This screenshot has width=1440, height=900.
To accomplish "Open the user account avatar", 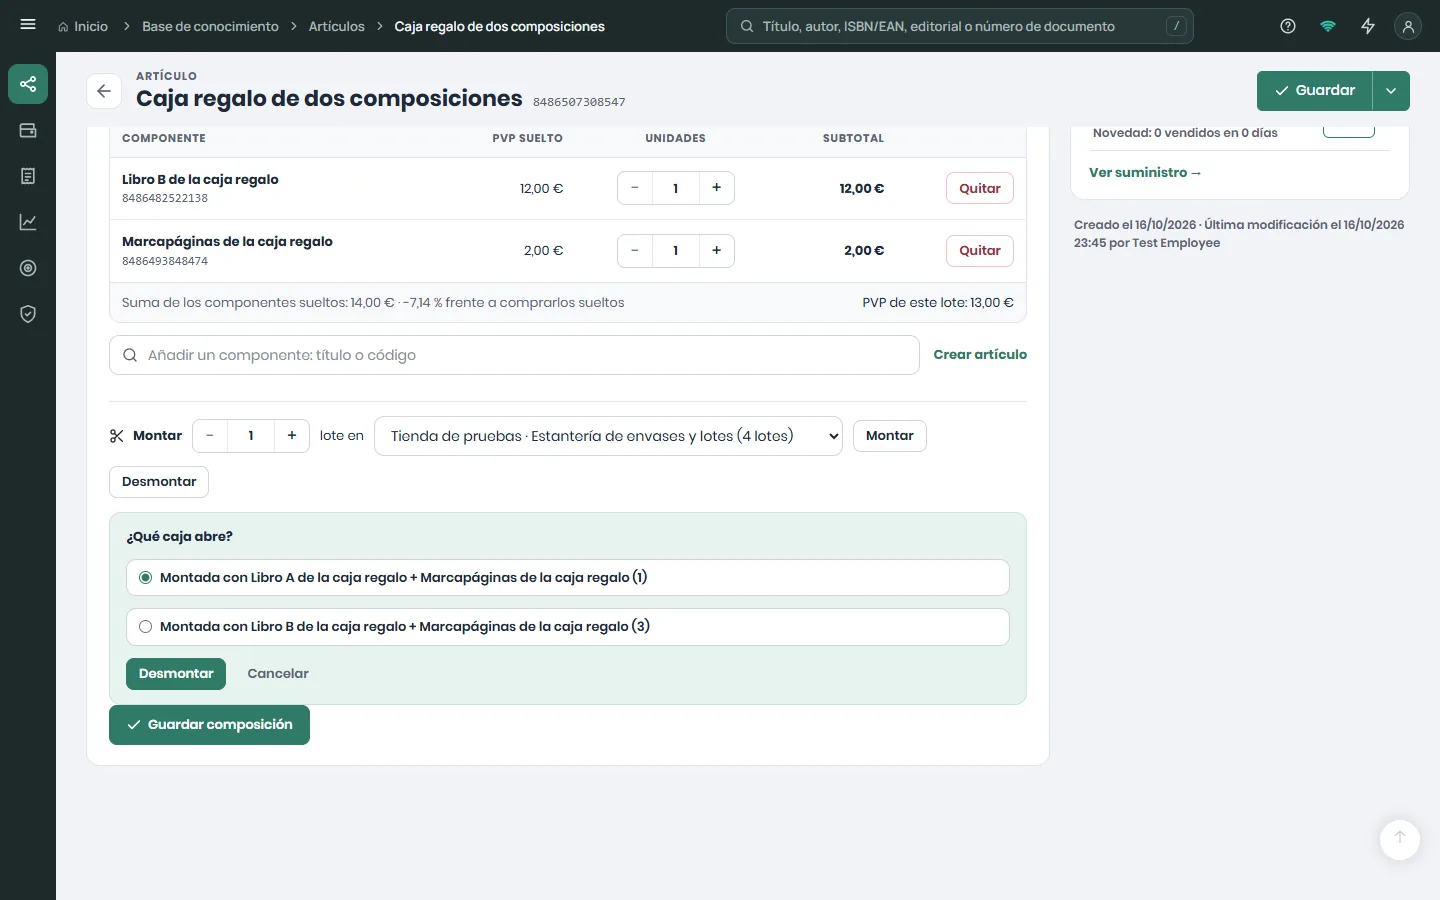I will tap(1408, 26).
